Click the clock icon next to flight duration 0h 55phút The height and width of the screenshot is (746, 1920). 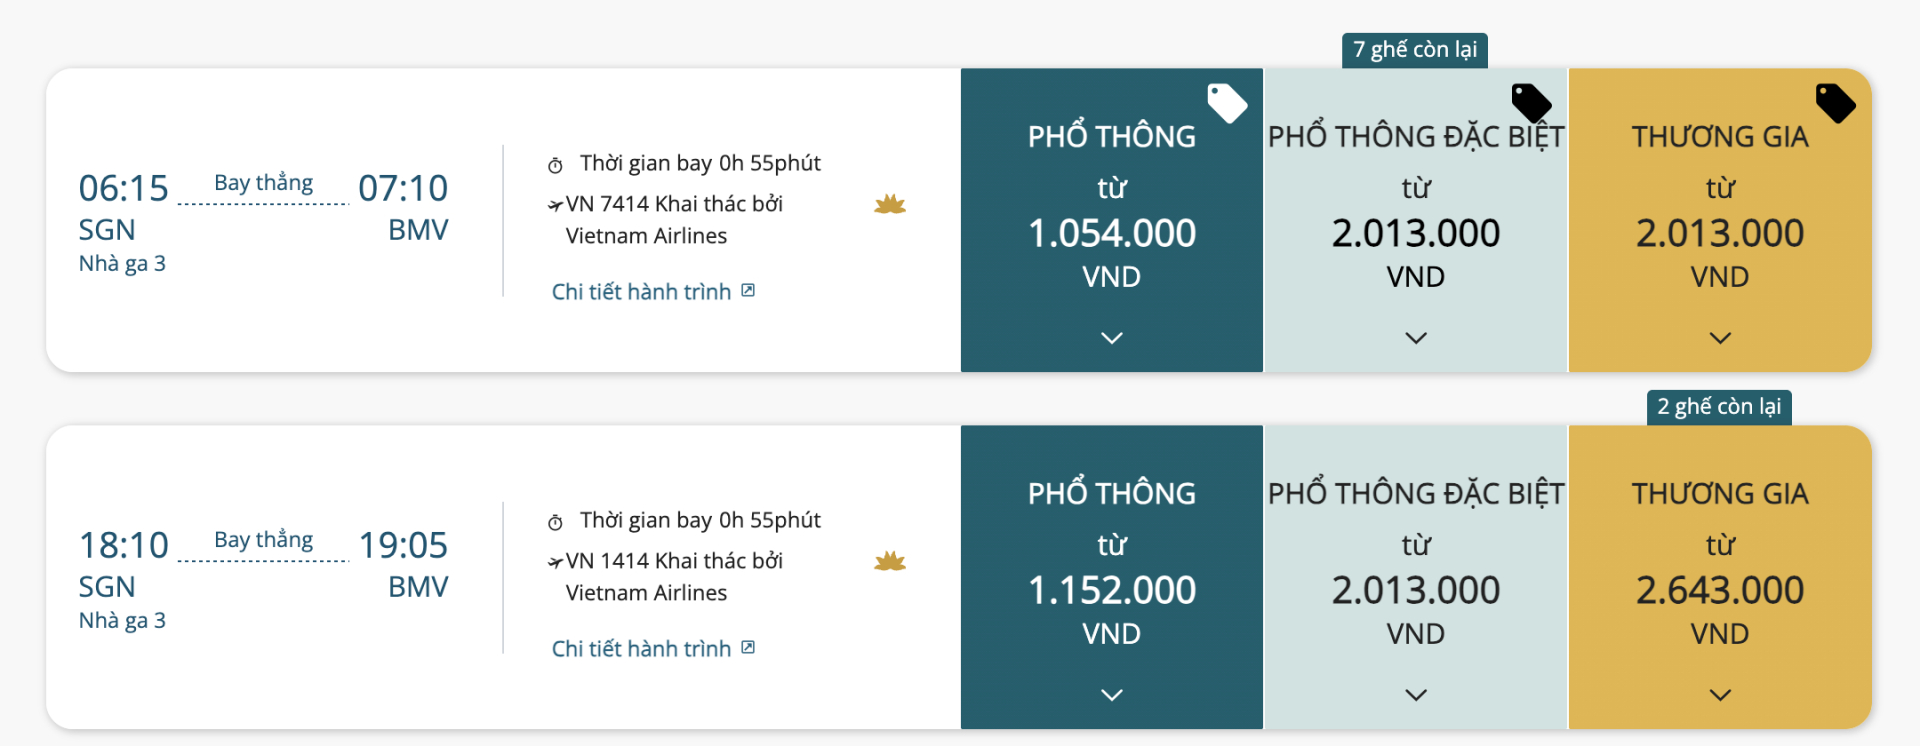click(557, 163)
